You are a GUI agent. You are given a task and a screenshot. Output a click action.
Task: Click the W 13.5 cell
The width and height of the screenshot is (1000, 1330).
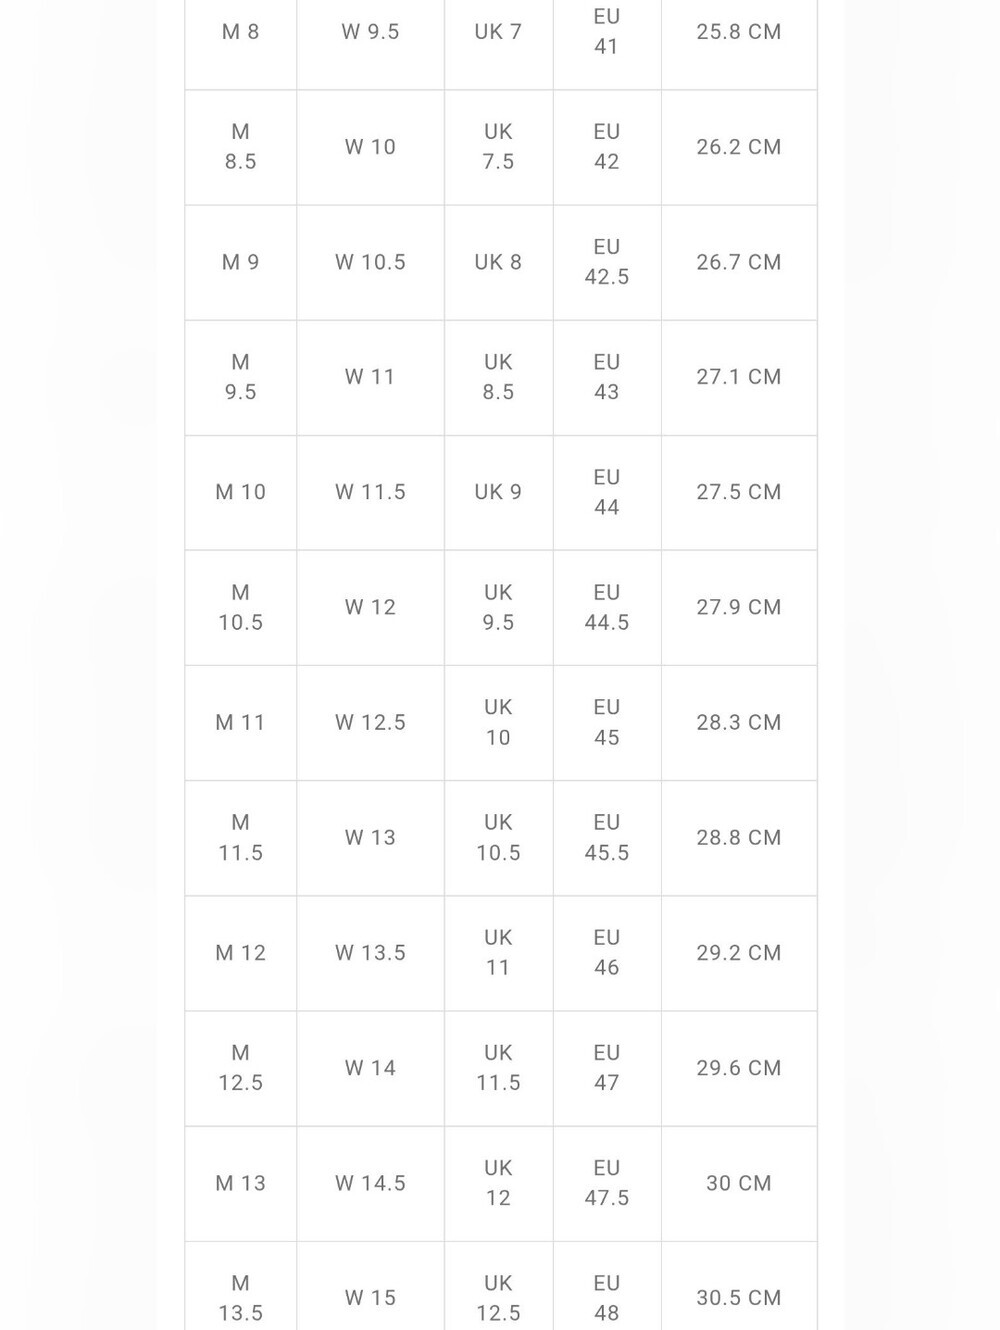click(x=370, y=952)
